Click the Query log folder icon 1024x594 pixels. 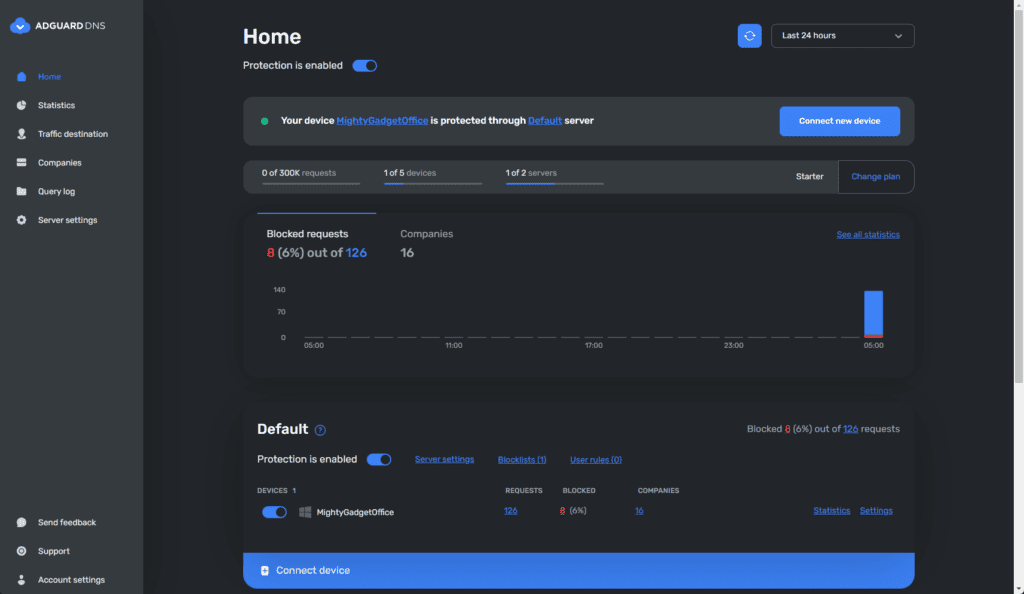[22, 191]
